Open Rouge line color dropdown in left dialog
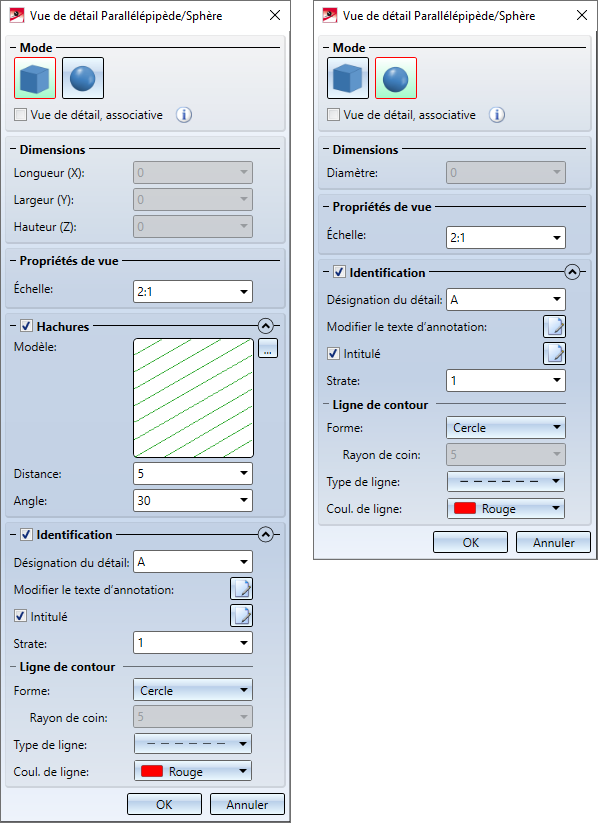The image size is (598, 823). coord(193,771)
